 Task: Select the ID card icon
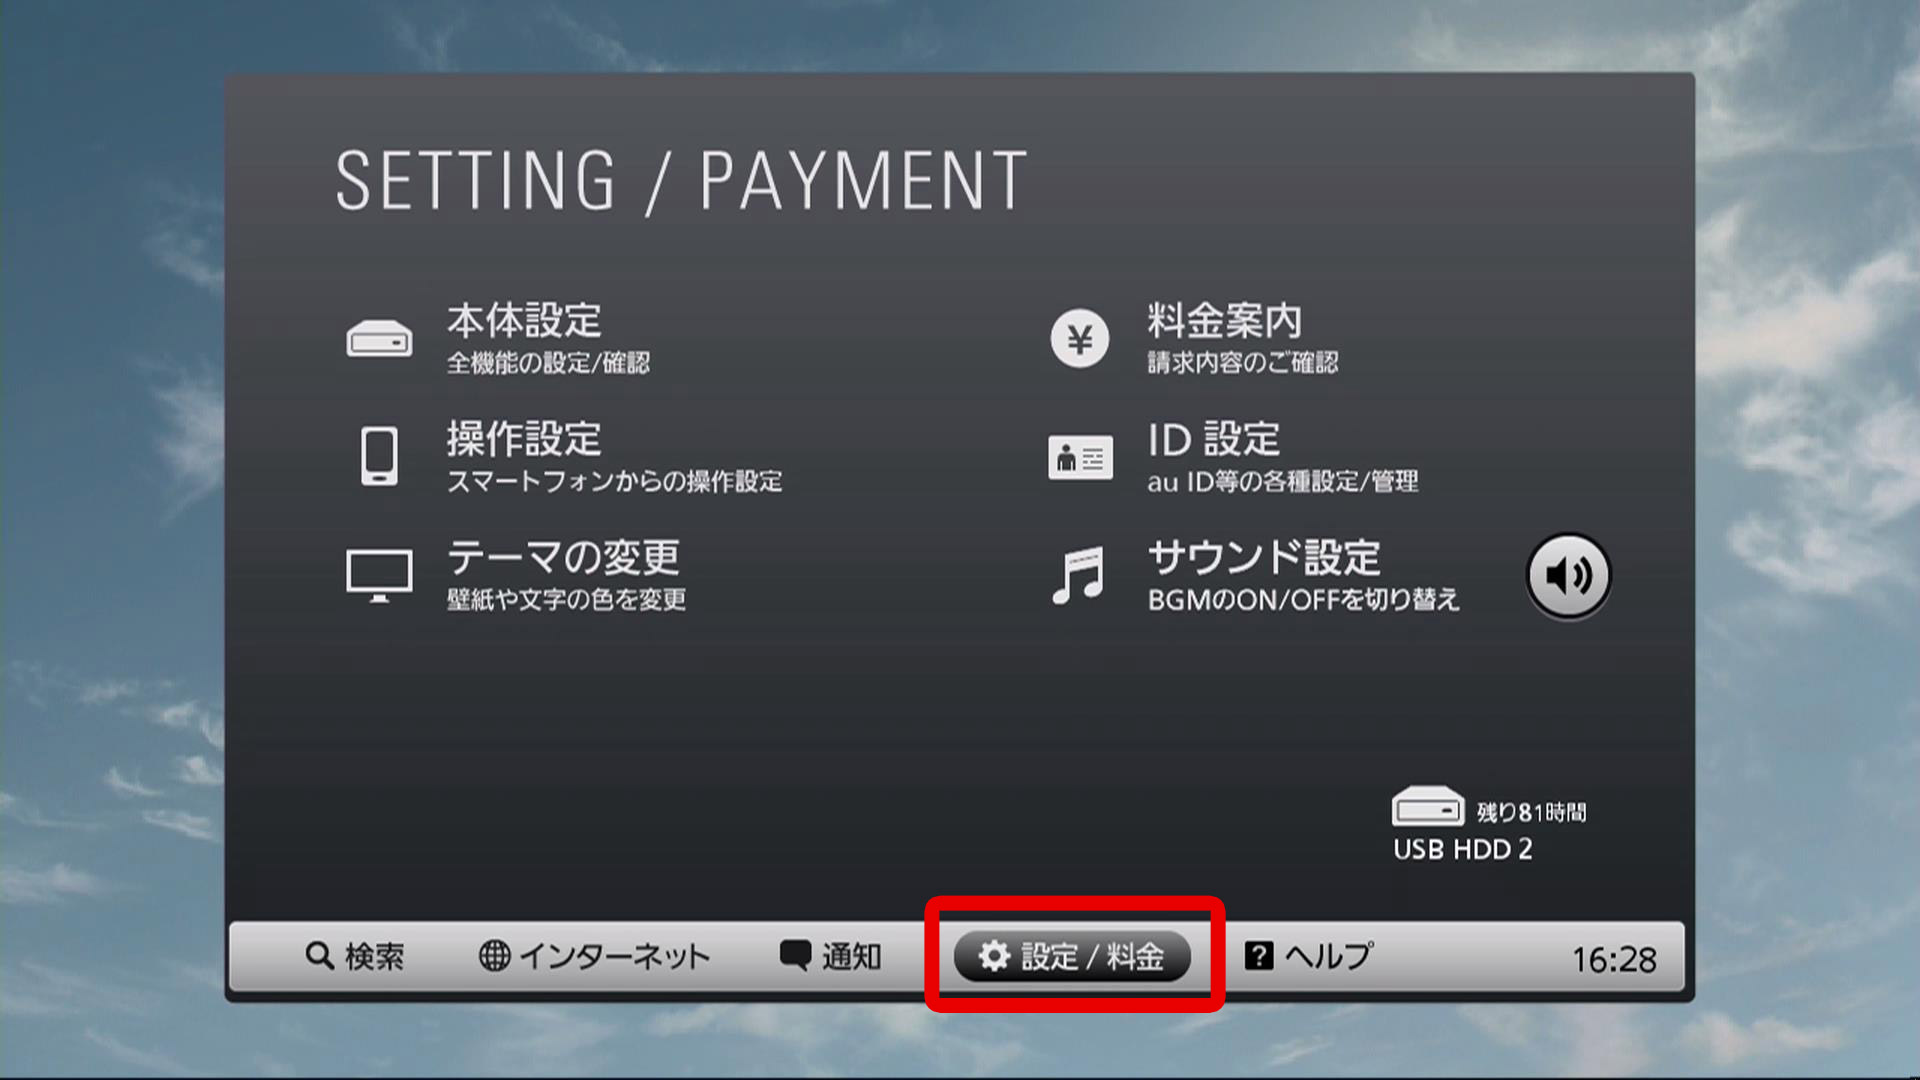coord(1080,458)
